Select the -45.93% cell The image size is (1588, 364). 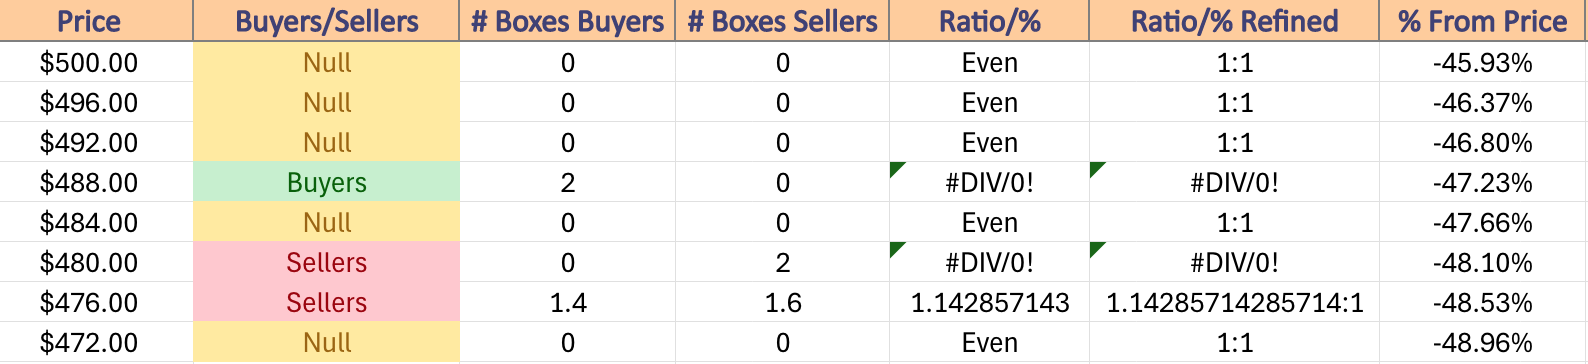(x=1483, y=62)
